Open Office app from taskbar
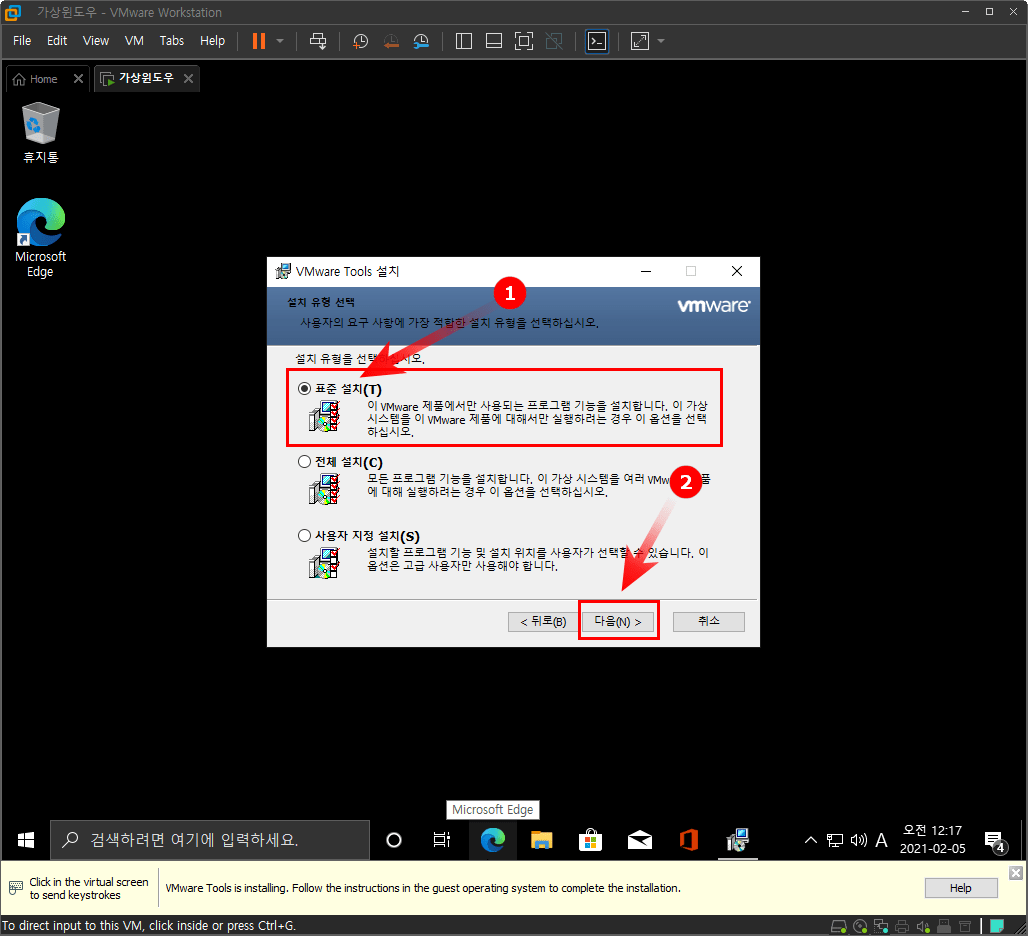Viewport: 1028px width, 936px height. pos(689,840)
